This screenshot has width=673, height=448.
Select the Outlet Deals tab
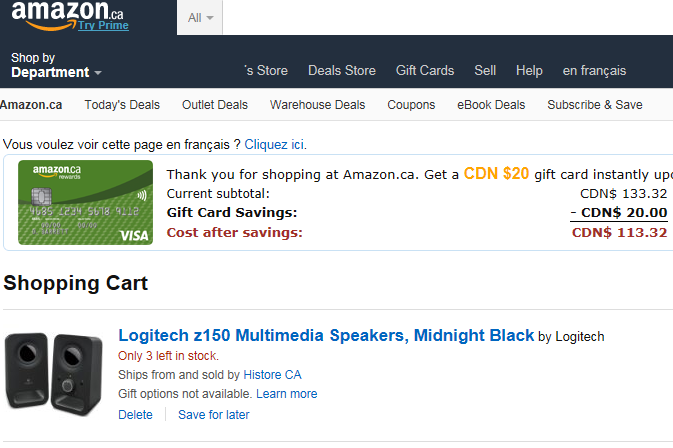click(216, 104)
